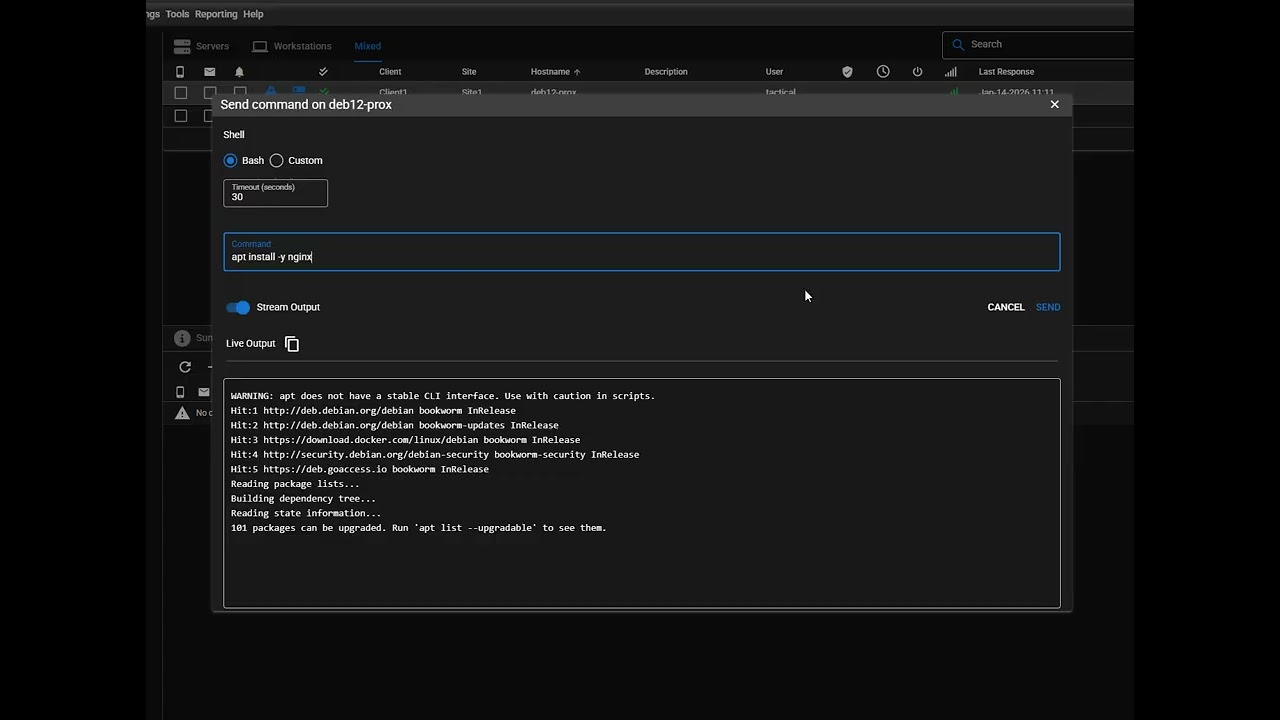Click the clock pending actions header icon
This screenshot has height=720, width=1280.
(883, 72)
